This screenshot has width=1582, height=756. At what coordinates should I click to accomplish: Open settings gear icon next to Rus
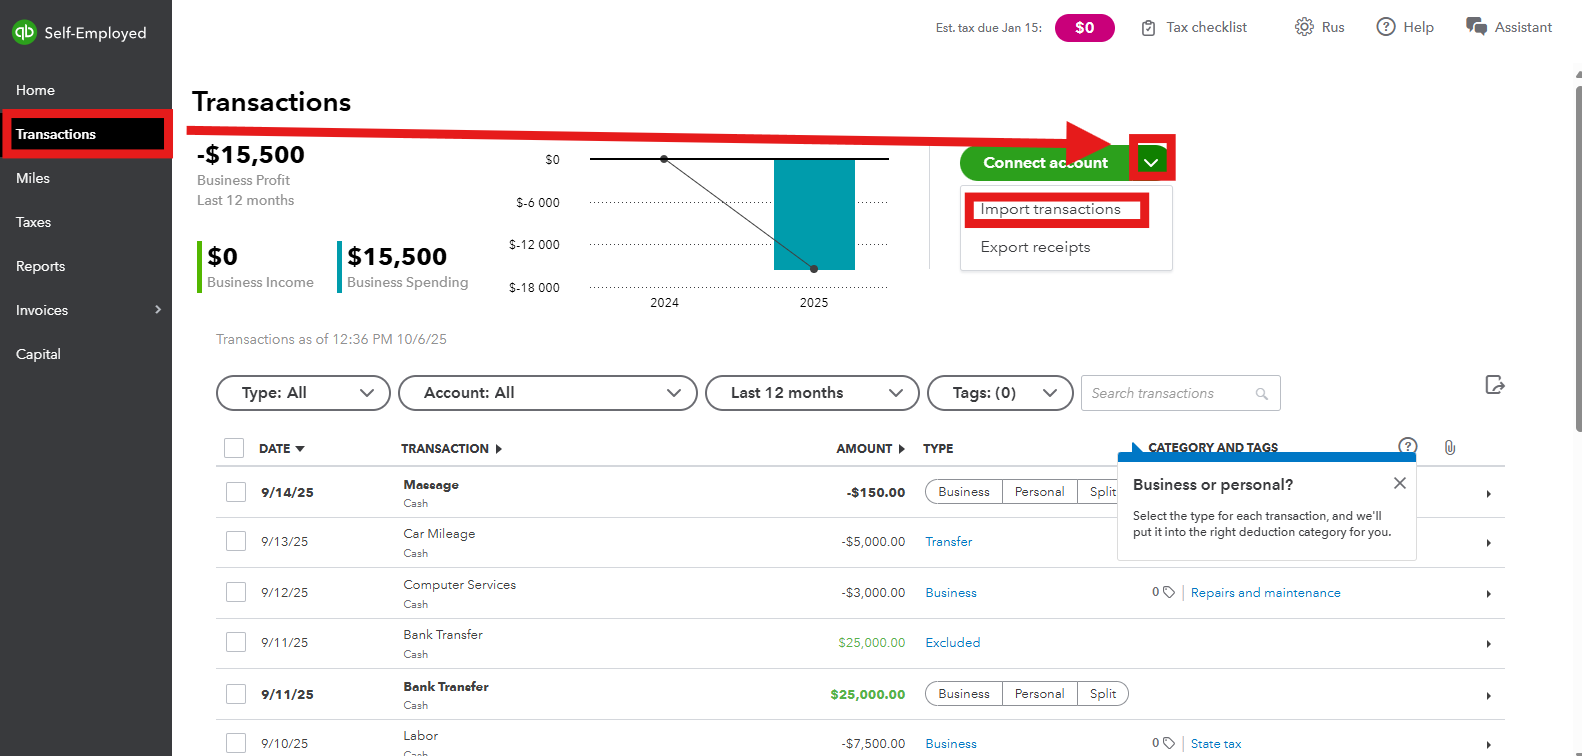tap(1303, 27)
